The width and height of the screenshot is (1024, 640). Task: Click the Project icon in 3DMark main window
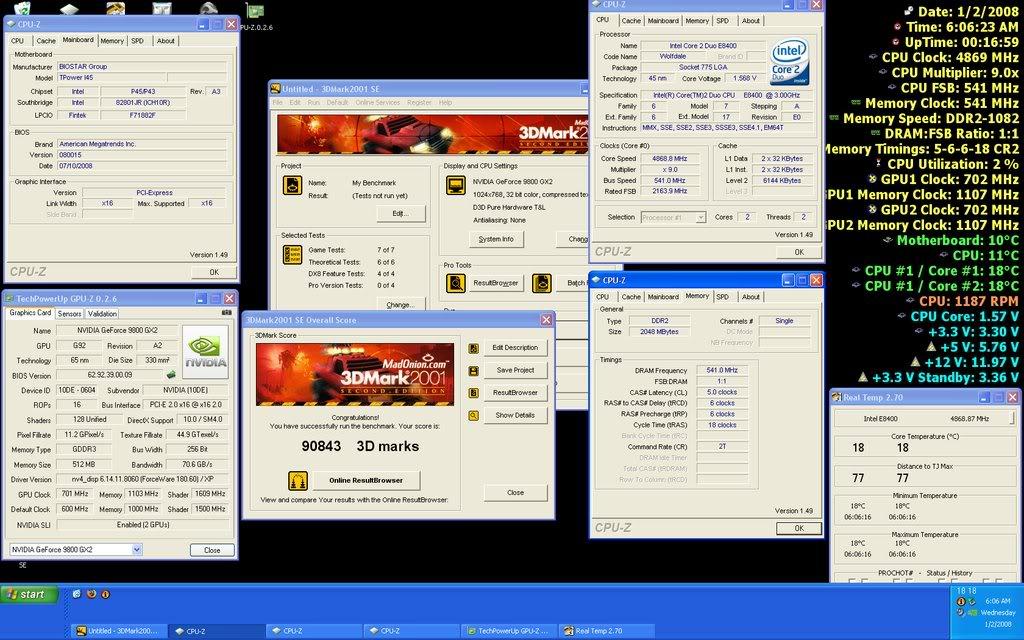pyautogui.click(x=292, y=185)
